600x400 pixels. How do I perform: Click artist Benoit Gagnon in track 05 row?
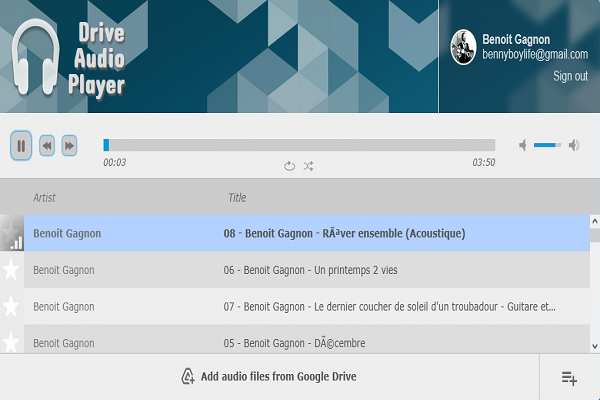point(64,343)
